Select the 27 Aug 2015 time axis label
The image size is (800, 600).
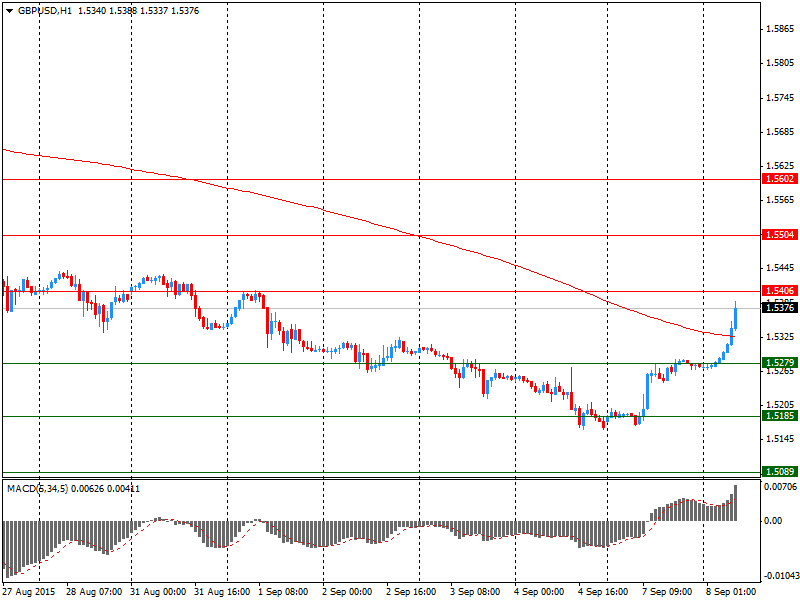[x=29, y=592]
